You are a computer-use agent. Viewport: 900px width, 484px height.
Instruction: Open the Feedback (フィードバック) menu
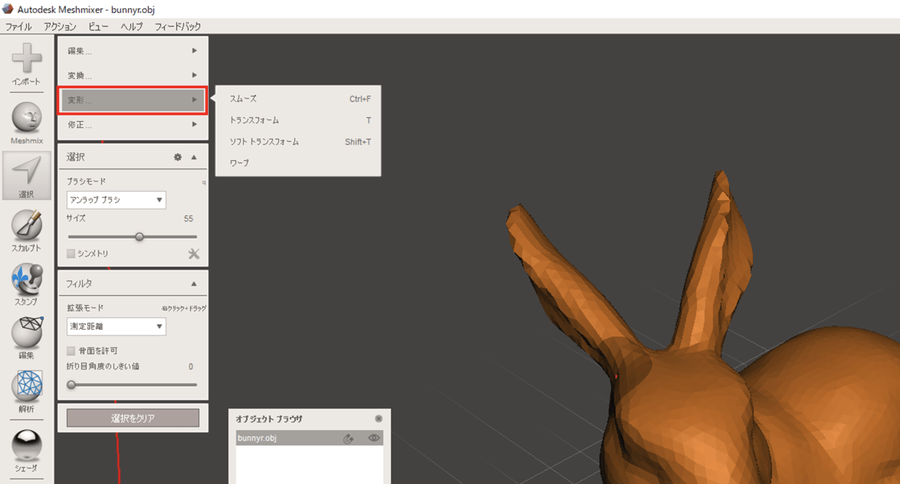click(x=178, y=26)
